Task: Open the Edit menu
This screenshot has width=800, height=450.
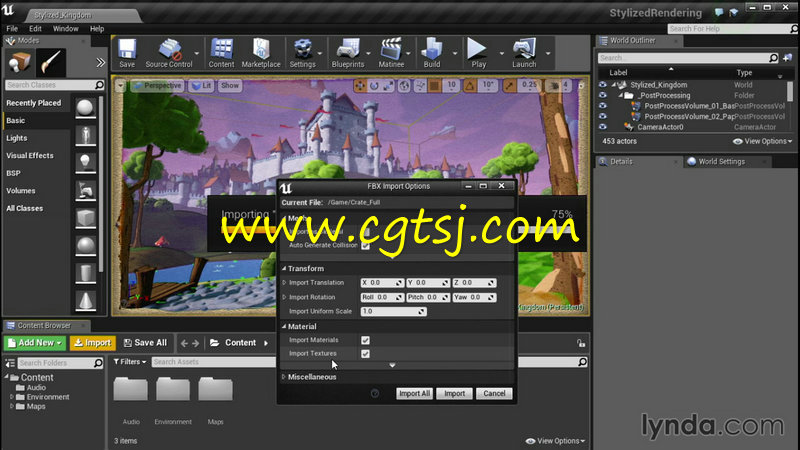Action: [x=35, y=29]
